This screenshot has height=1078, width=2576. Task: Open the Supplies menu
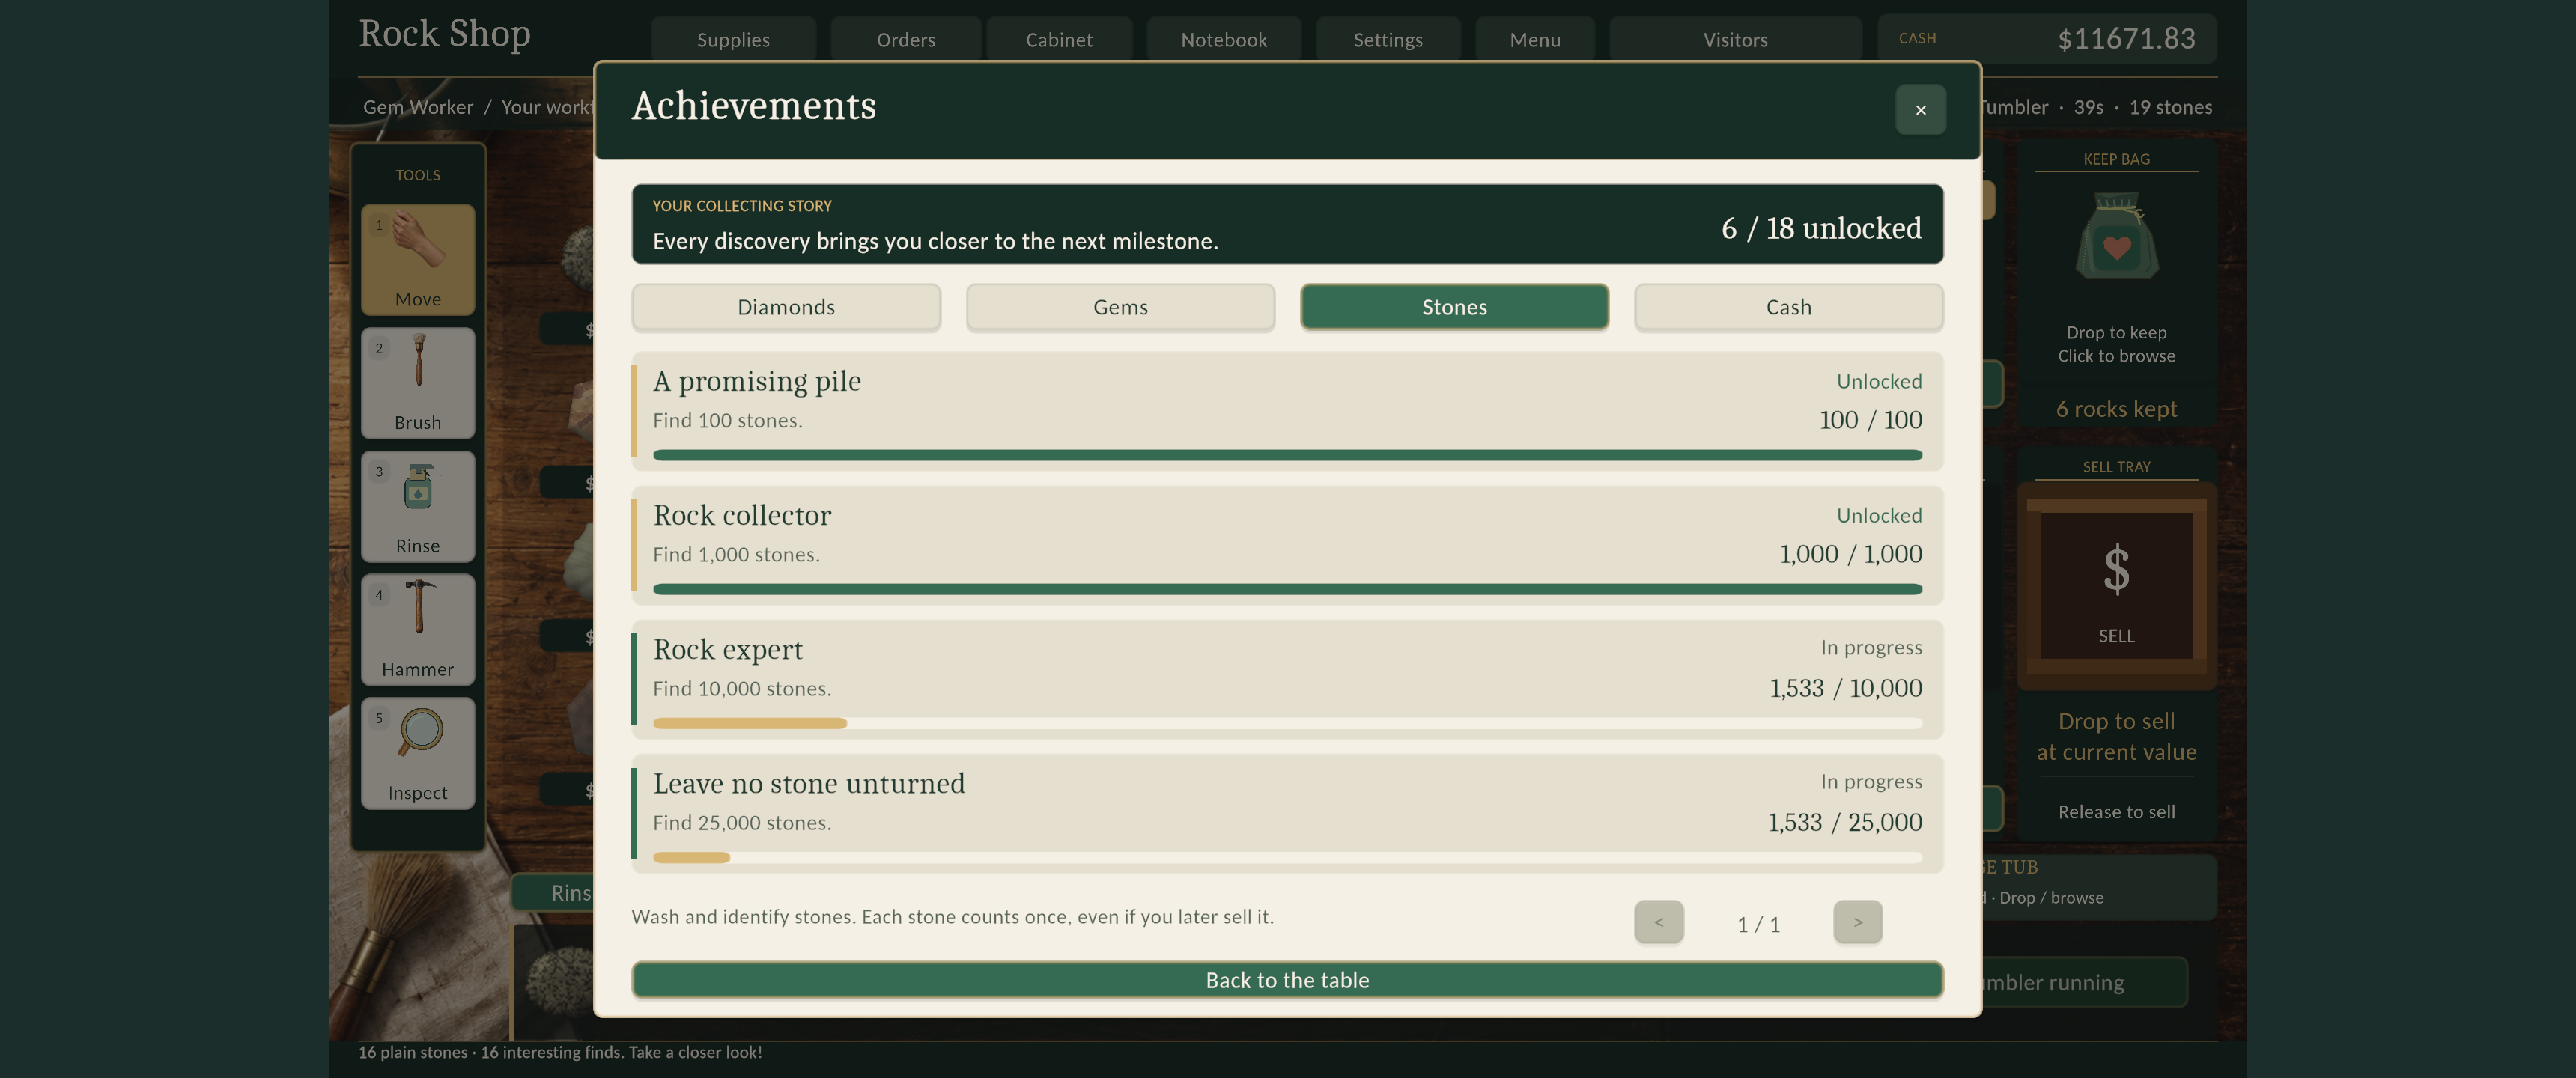click(x=733, y=39)
